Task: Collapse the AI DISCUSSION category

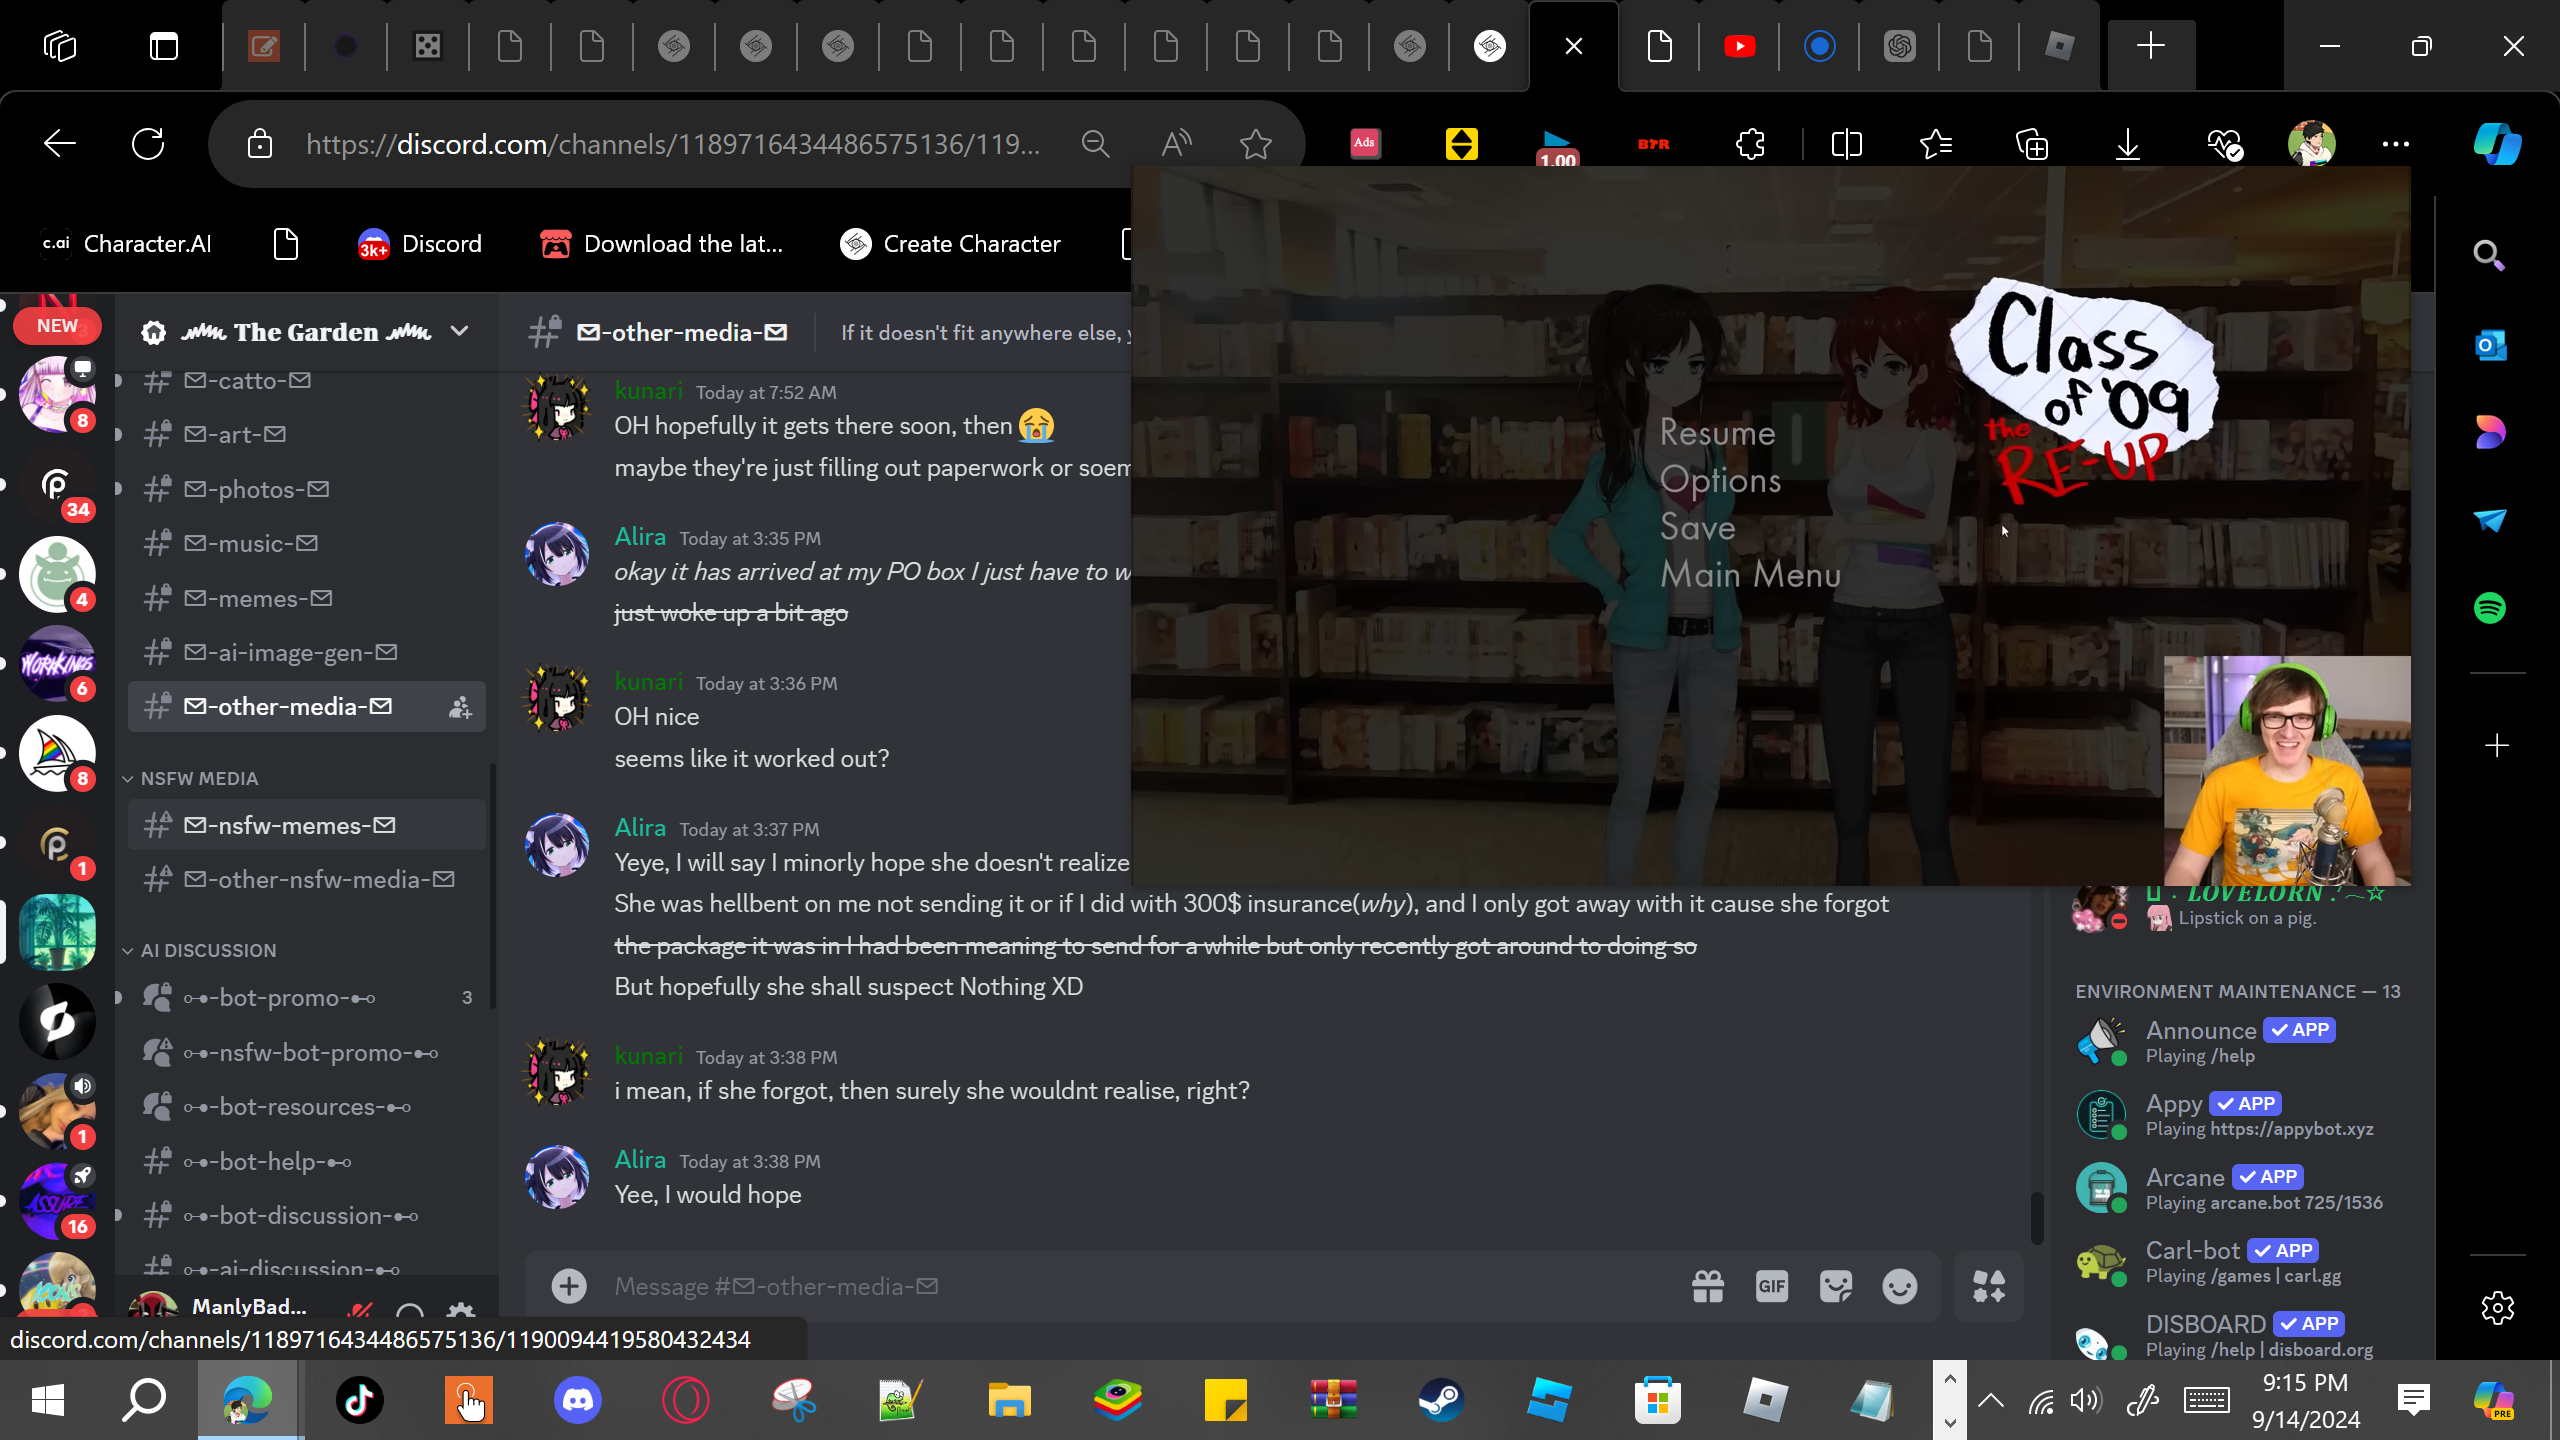Action: point(207,950)
